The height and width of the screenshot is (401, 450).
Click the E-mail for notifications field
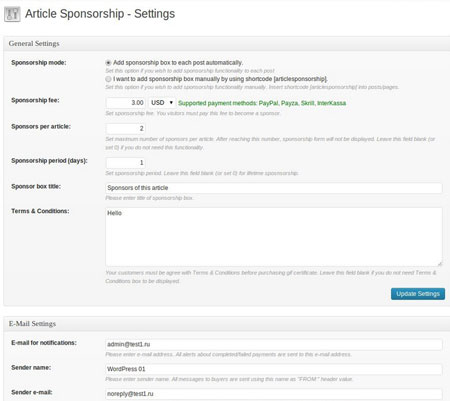[x=274, y=344]
